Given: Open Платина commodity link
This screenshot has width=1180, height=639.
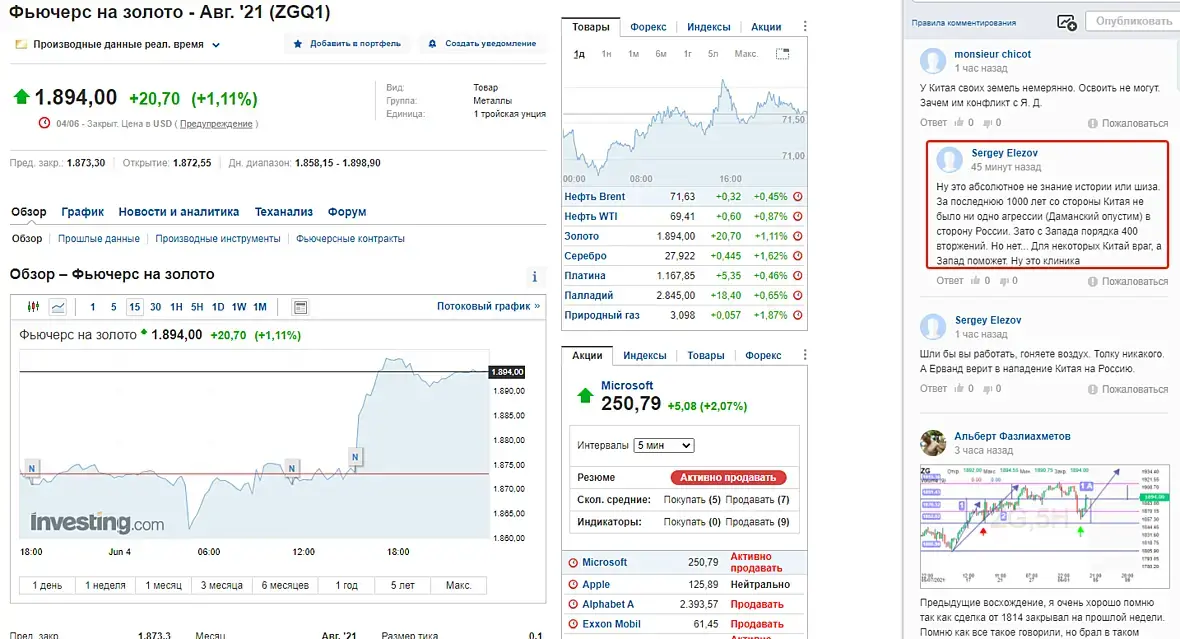Looking at the screenshot, I should click(585, 275).
